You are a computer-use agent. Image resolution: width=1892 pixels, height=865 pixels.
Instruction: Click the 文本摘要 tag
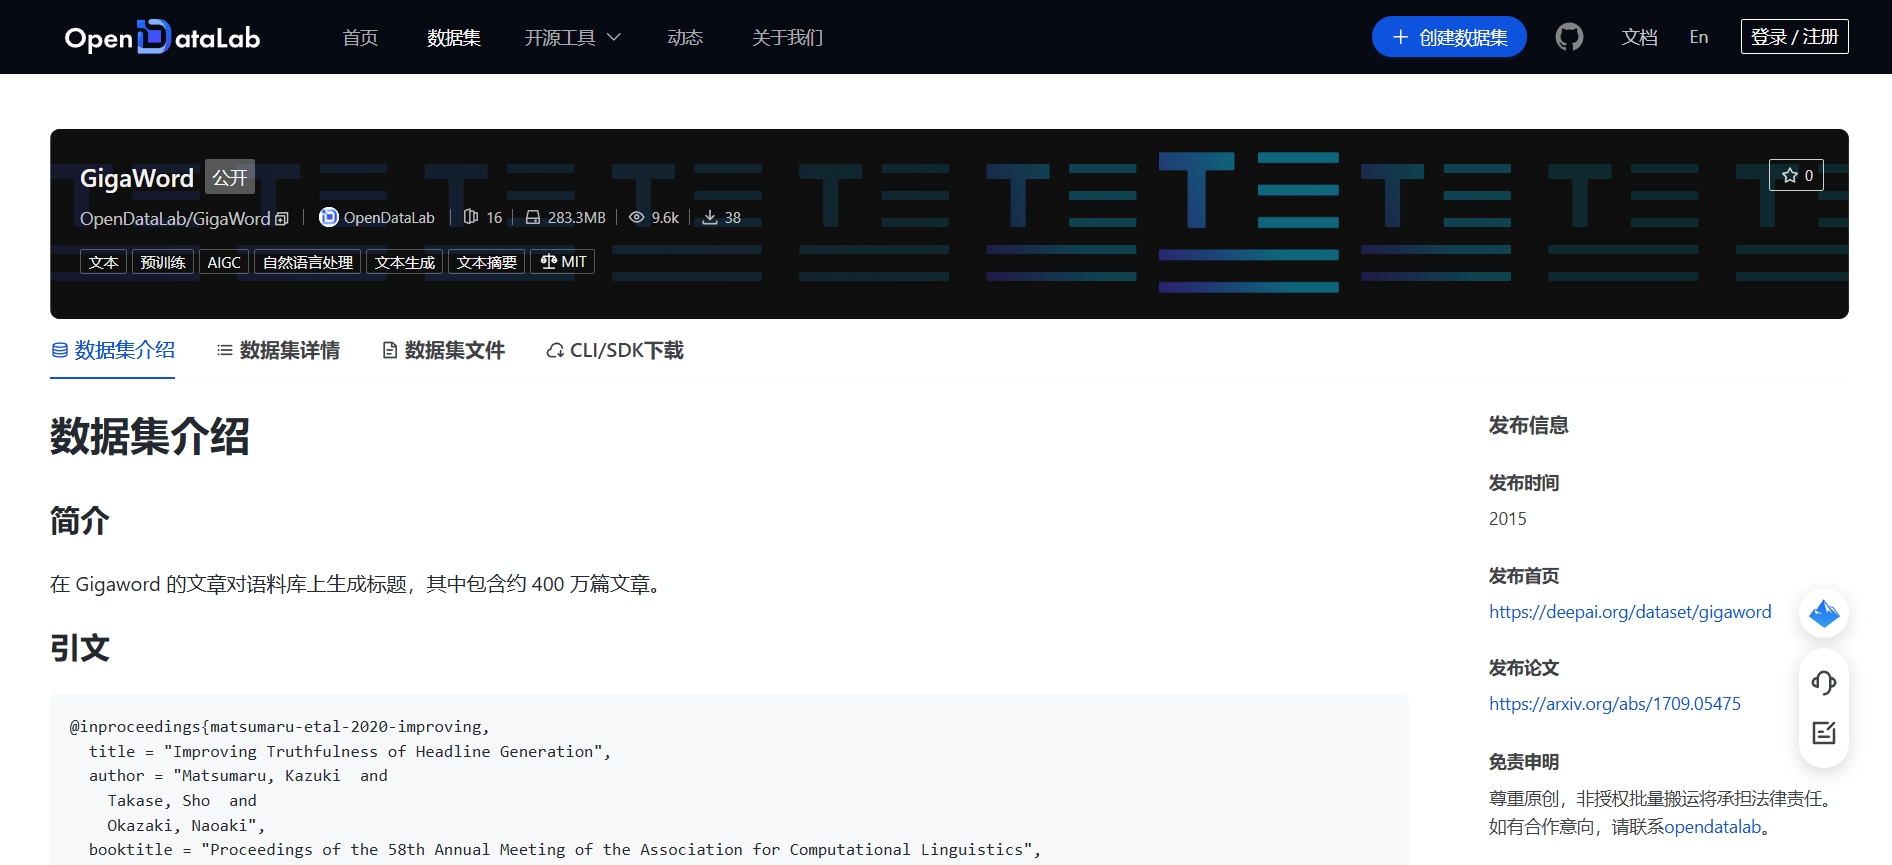486,262
